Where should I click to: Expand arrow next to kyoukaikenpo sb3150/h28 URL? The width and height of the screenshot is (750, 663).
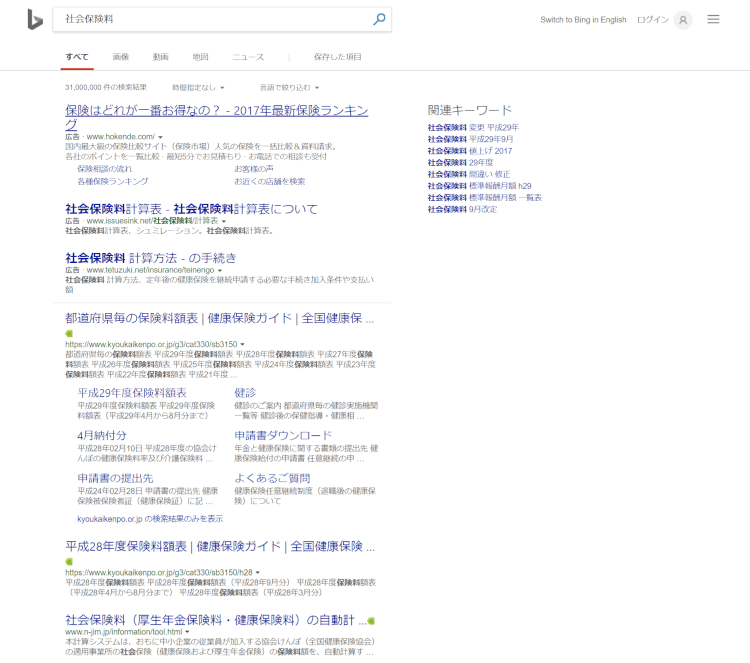click(x=257, y=573)
